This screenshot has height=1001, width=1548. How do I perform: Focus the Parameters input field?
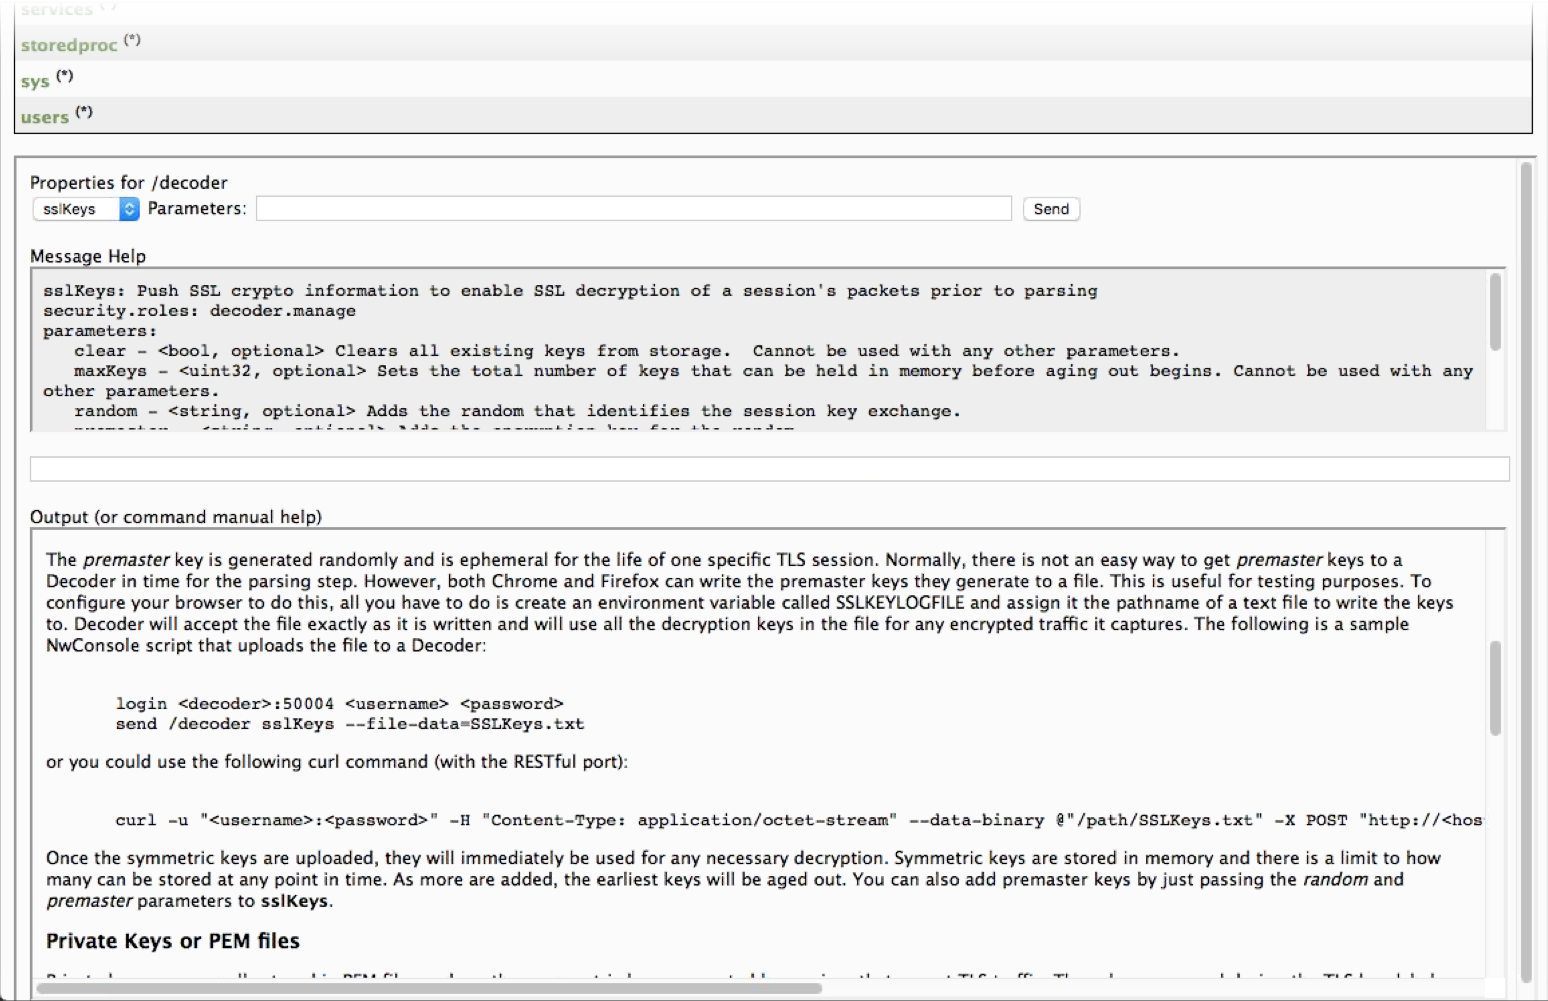tap(633, 209)
